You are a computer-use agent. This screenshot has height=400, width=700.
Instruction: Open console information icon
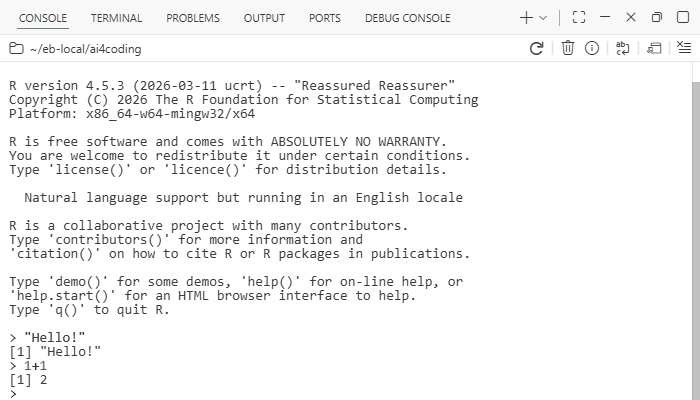point(592,48)
